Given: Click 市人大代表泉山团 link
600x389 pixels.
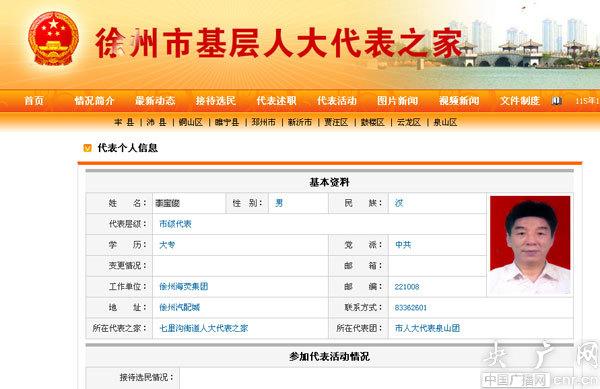Looking at the screenshot, I should click(427, 328).
